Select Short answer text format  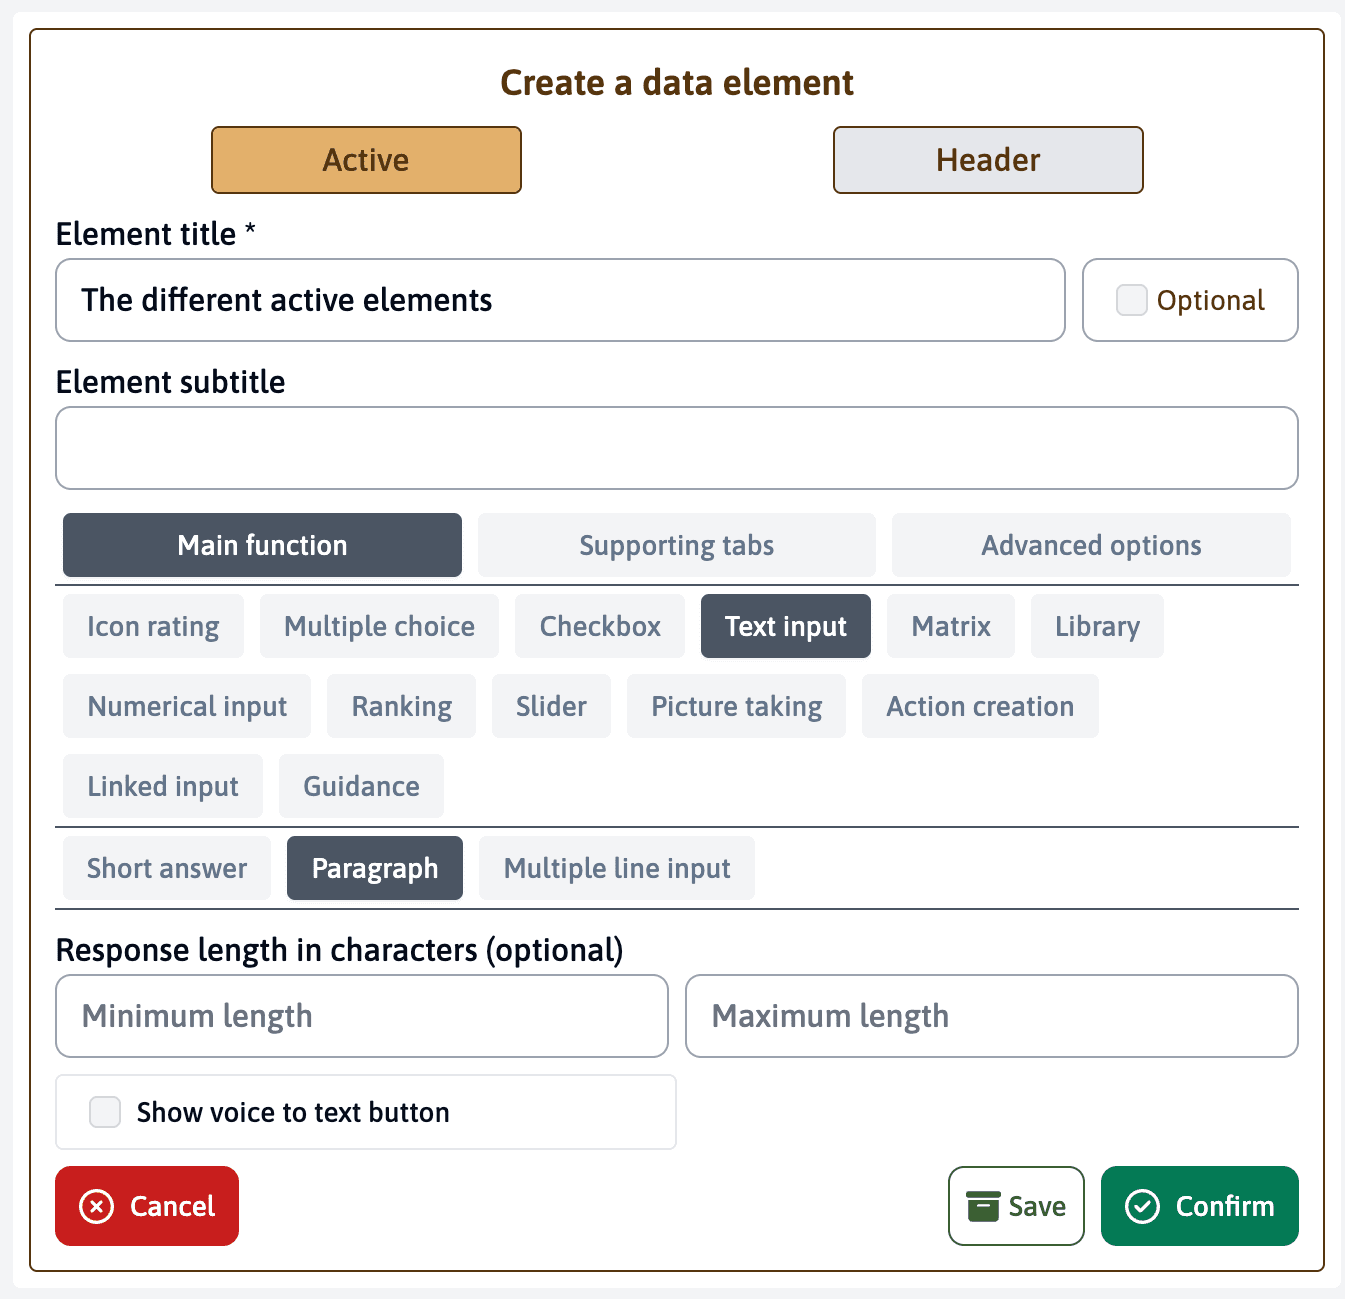[167, 868]
